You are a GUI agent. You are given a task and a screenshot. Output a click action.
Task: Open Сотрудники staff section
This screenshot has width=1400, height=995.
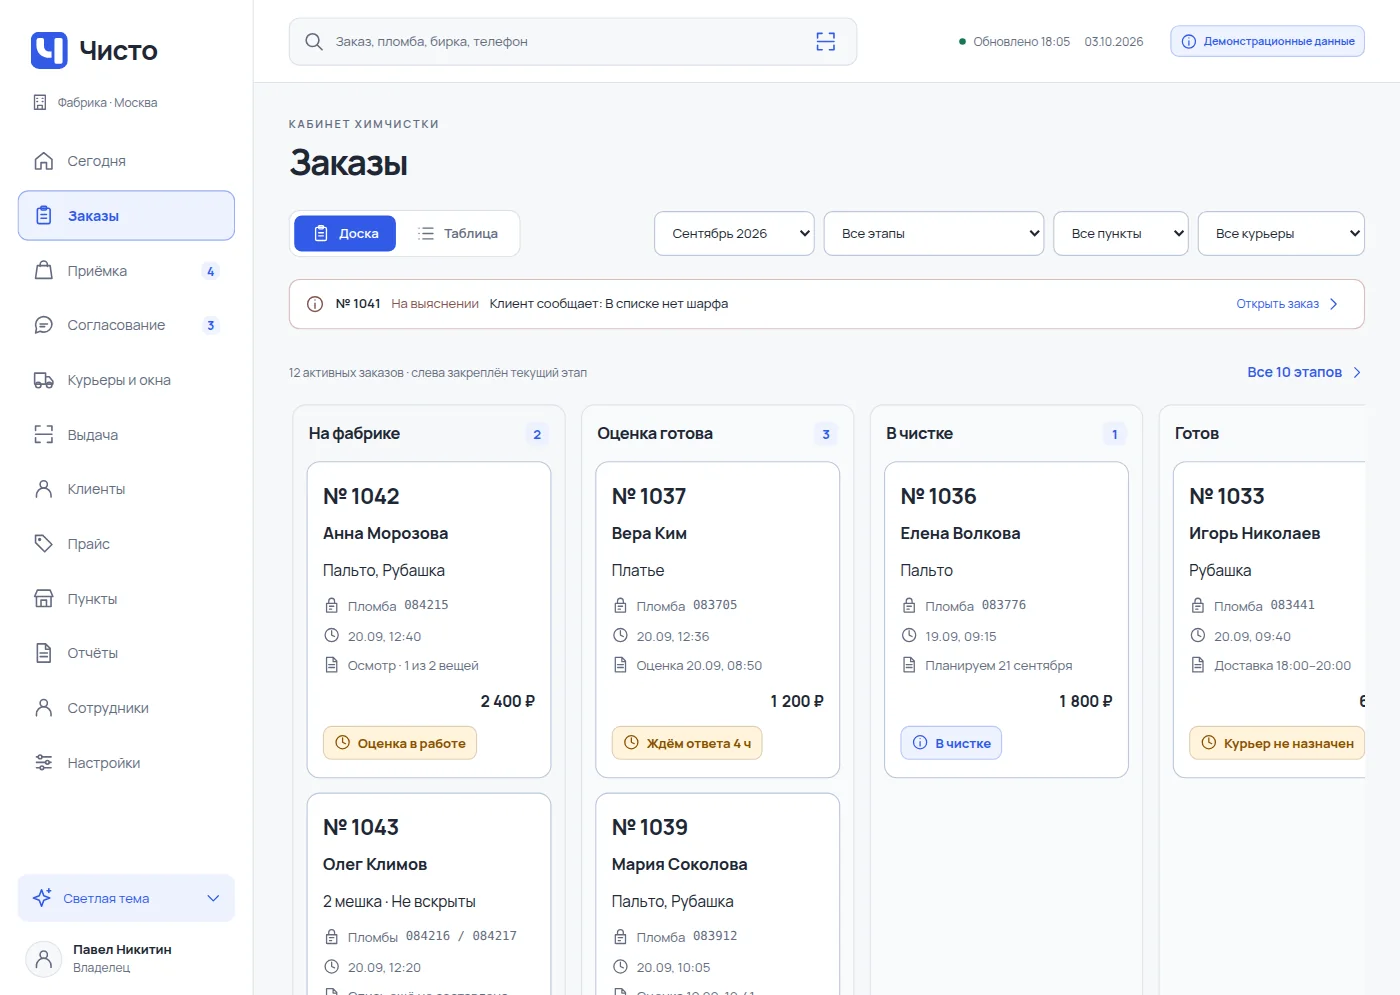pos(126,708)
